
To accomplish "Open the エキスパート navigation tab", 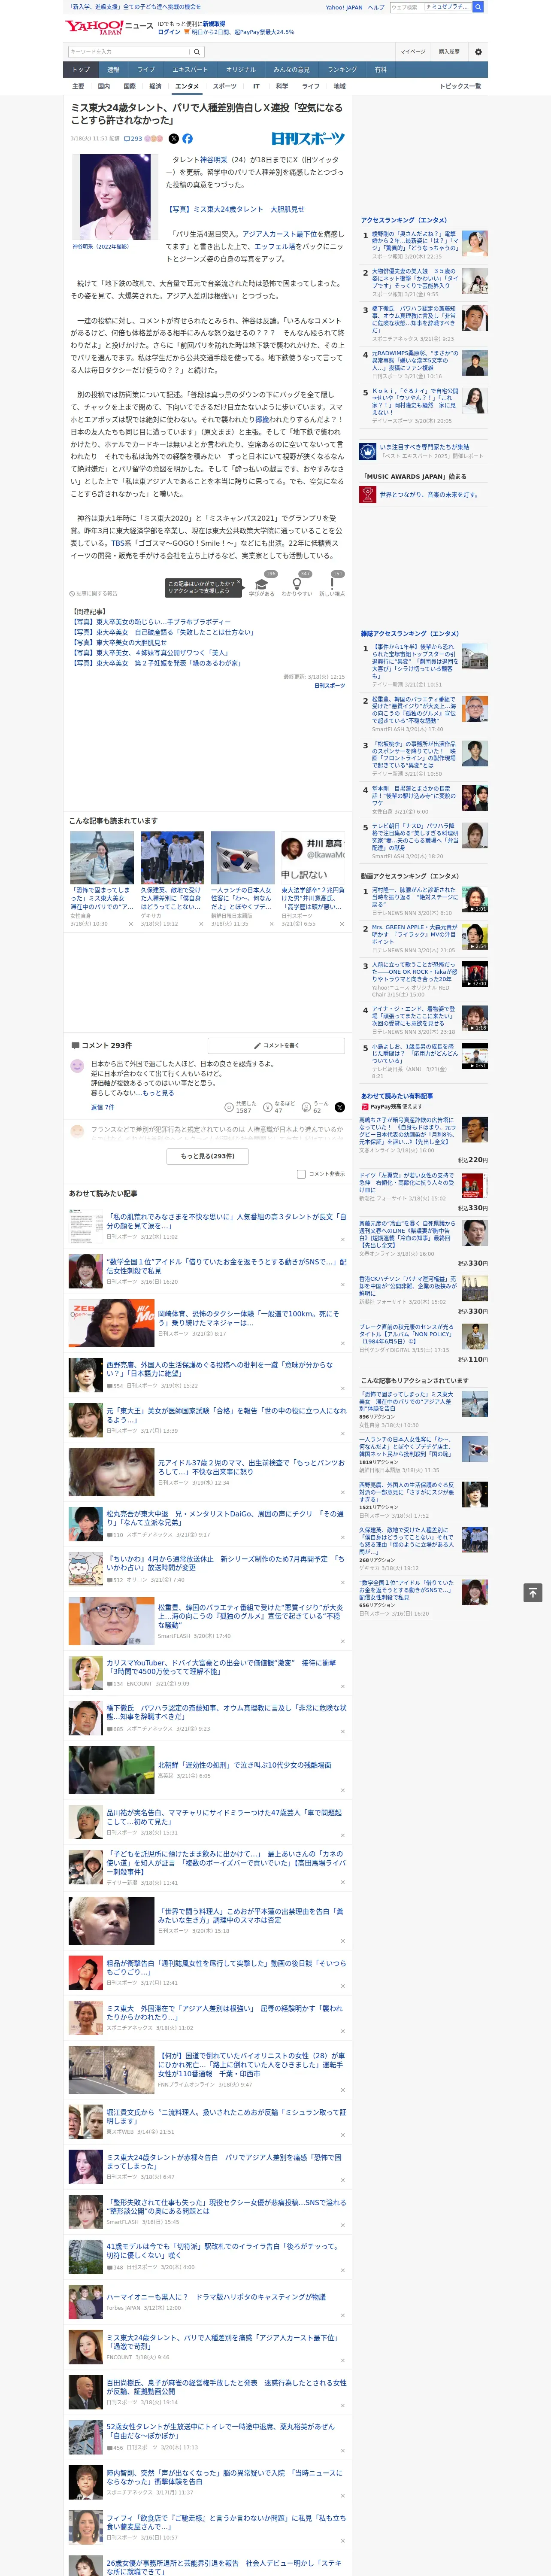I will (x=190, y=70).
